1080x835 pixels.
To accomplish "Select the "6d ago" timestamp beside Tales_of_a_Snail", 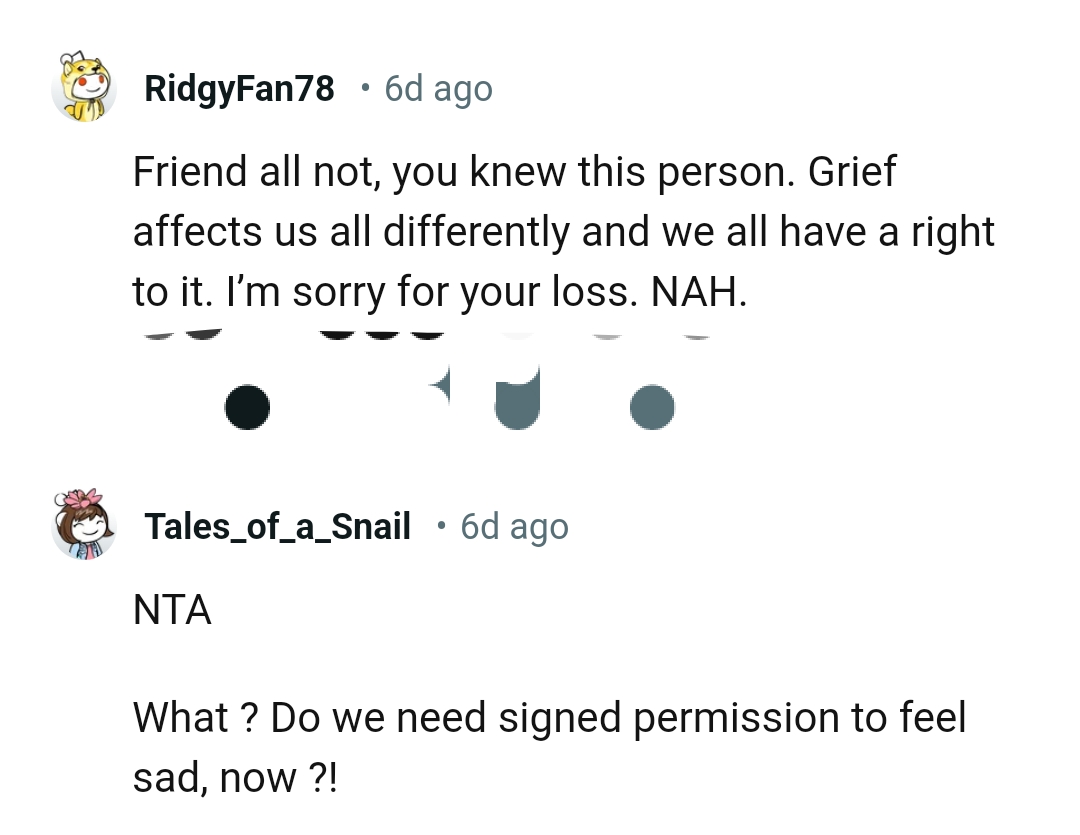I will 514,526.
